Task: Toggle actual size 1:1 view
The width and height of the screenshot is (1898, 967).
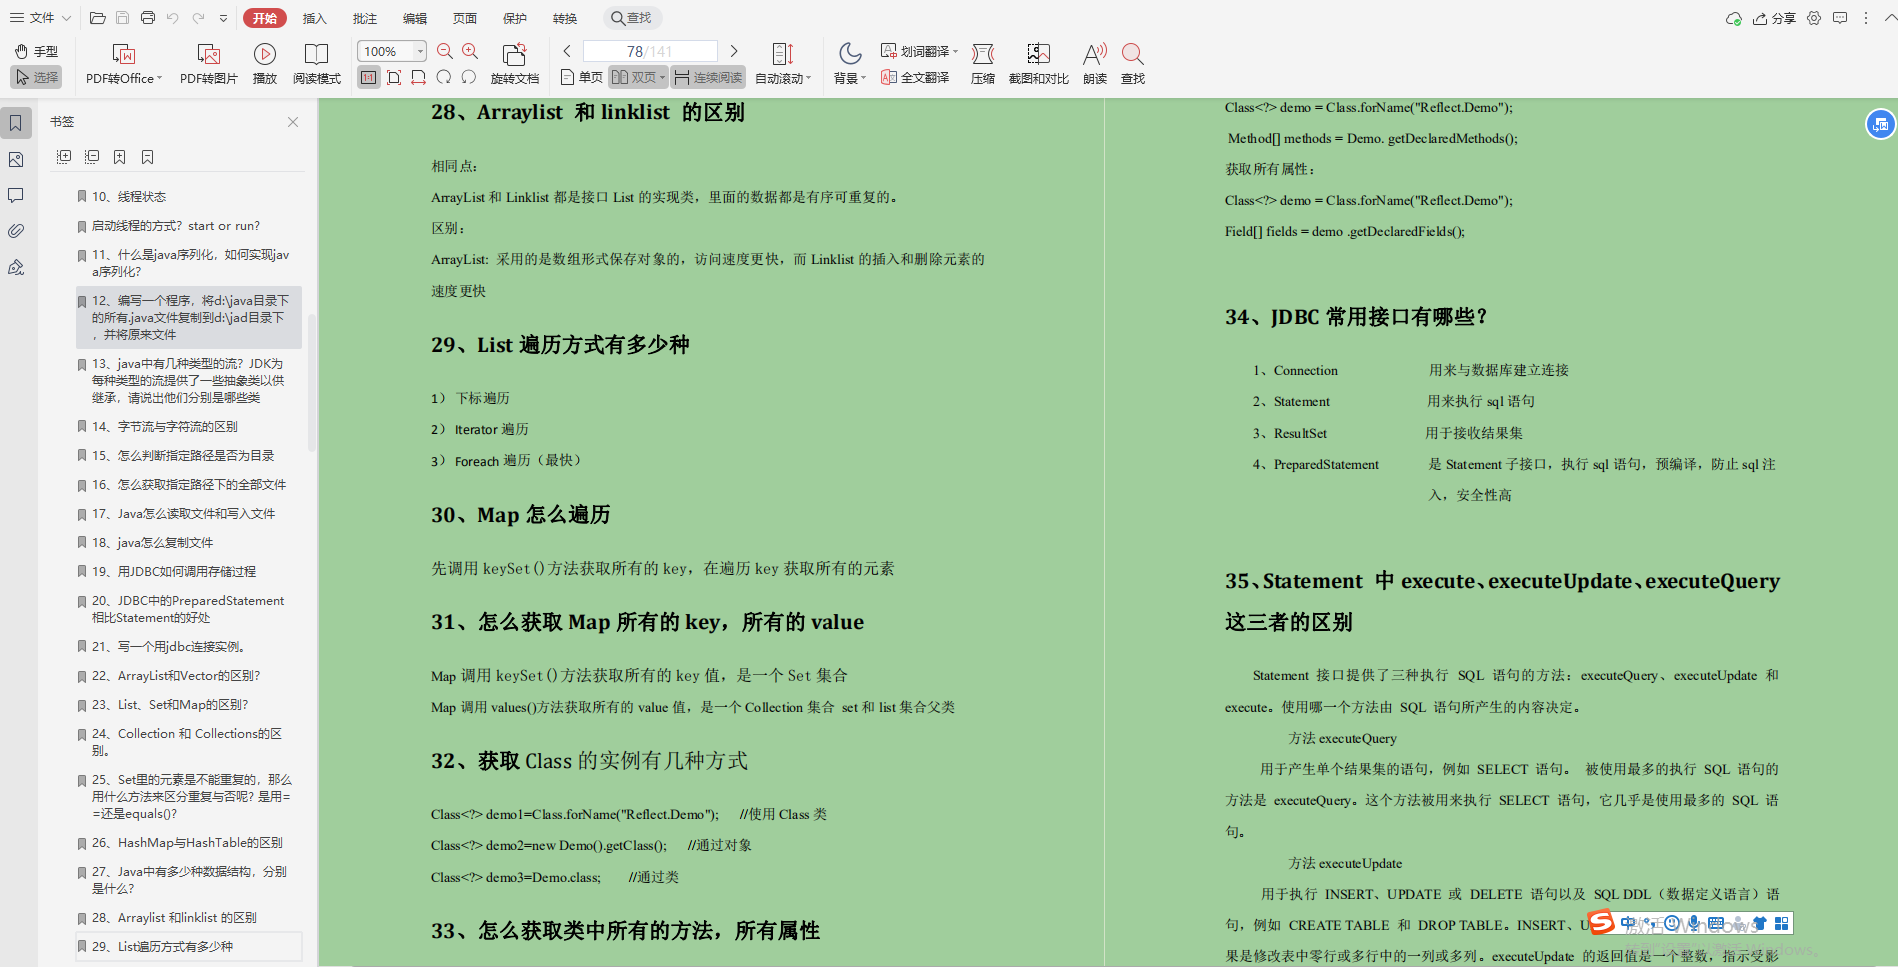Action: [x=369, y=77]
